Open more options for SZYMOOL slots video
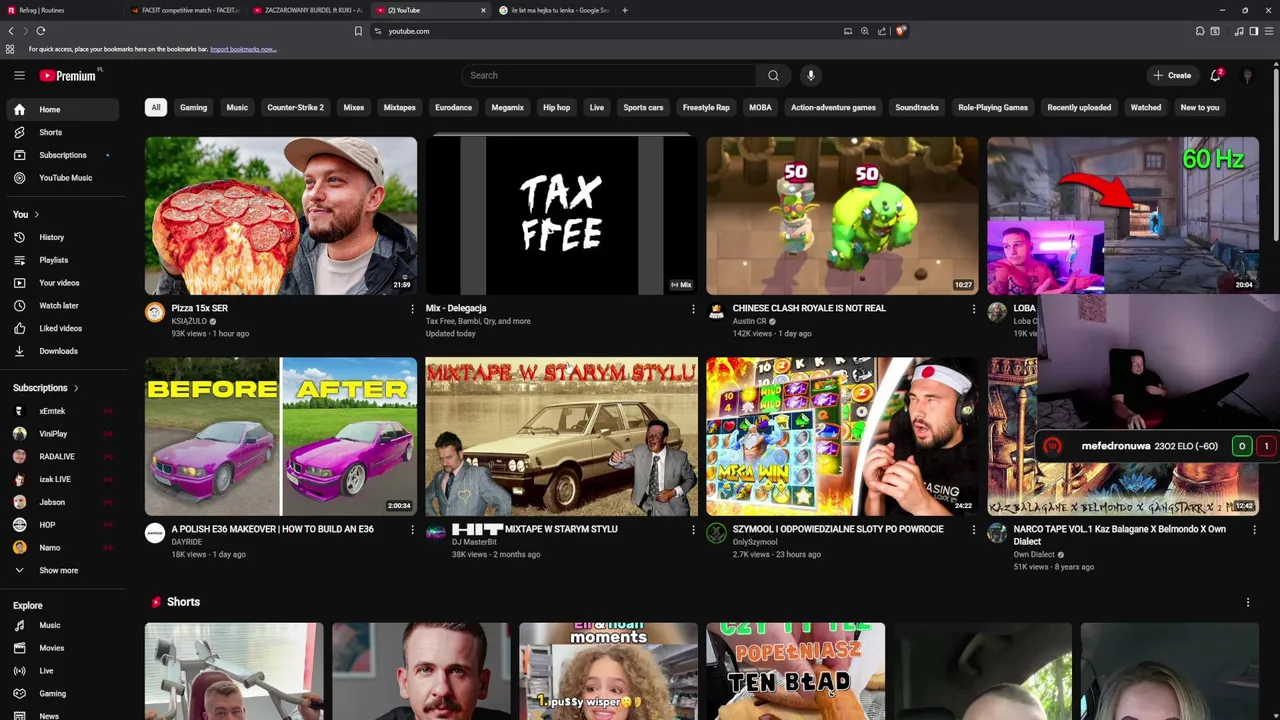This screenshot has height=720, width=1280. click(974, 530)
